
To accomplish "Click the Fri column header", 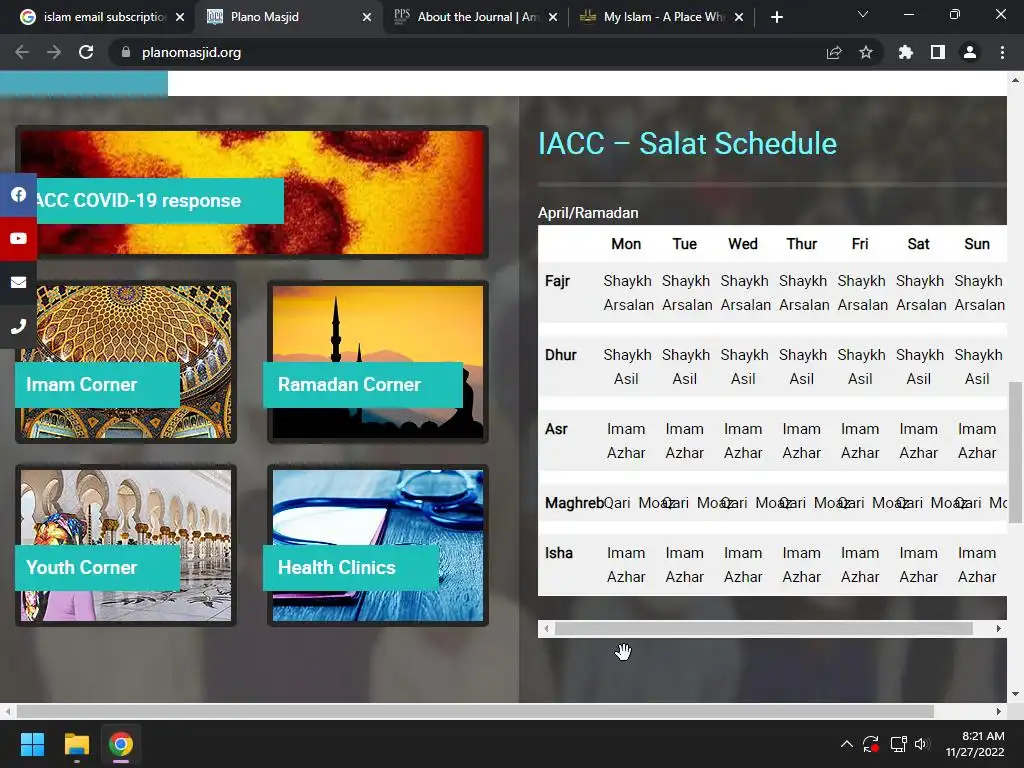I will click(860, 244).
